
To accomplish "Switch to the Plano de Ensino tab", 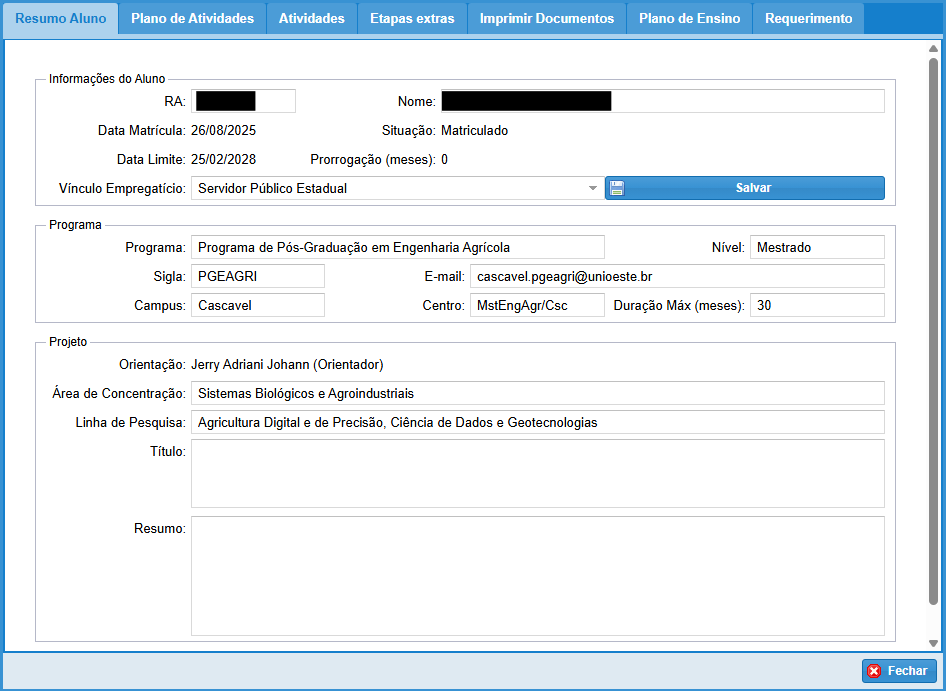I will 689,19.
